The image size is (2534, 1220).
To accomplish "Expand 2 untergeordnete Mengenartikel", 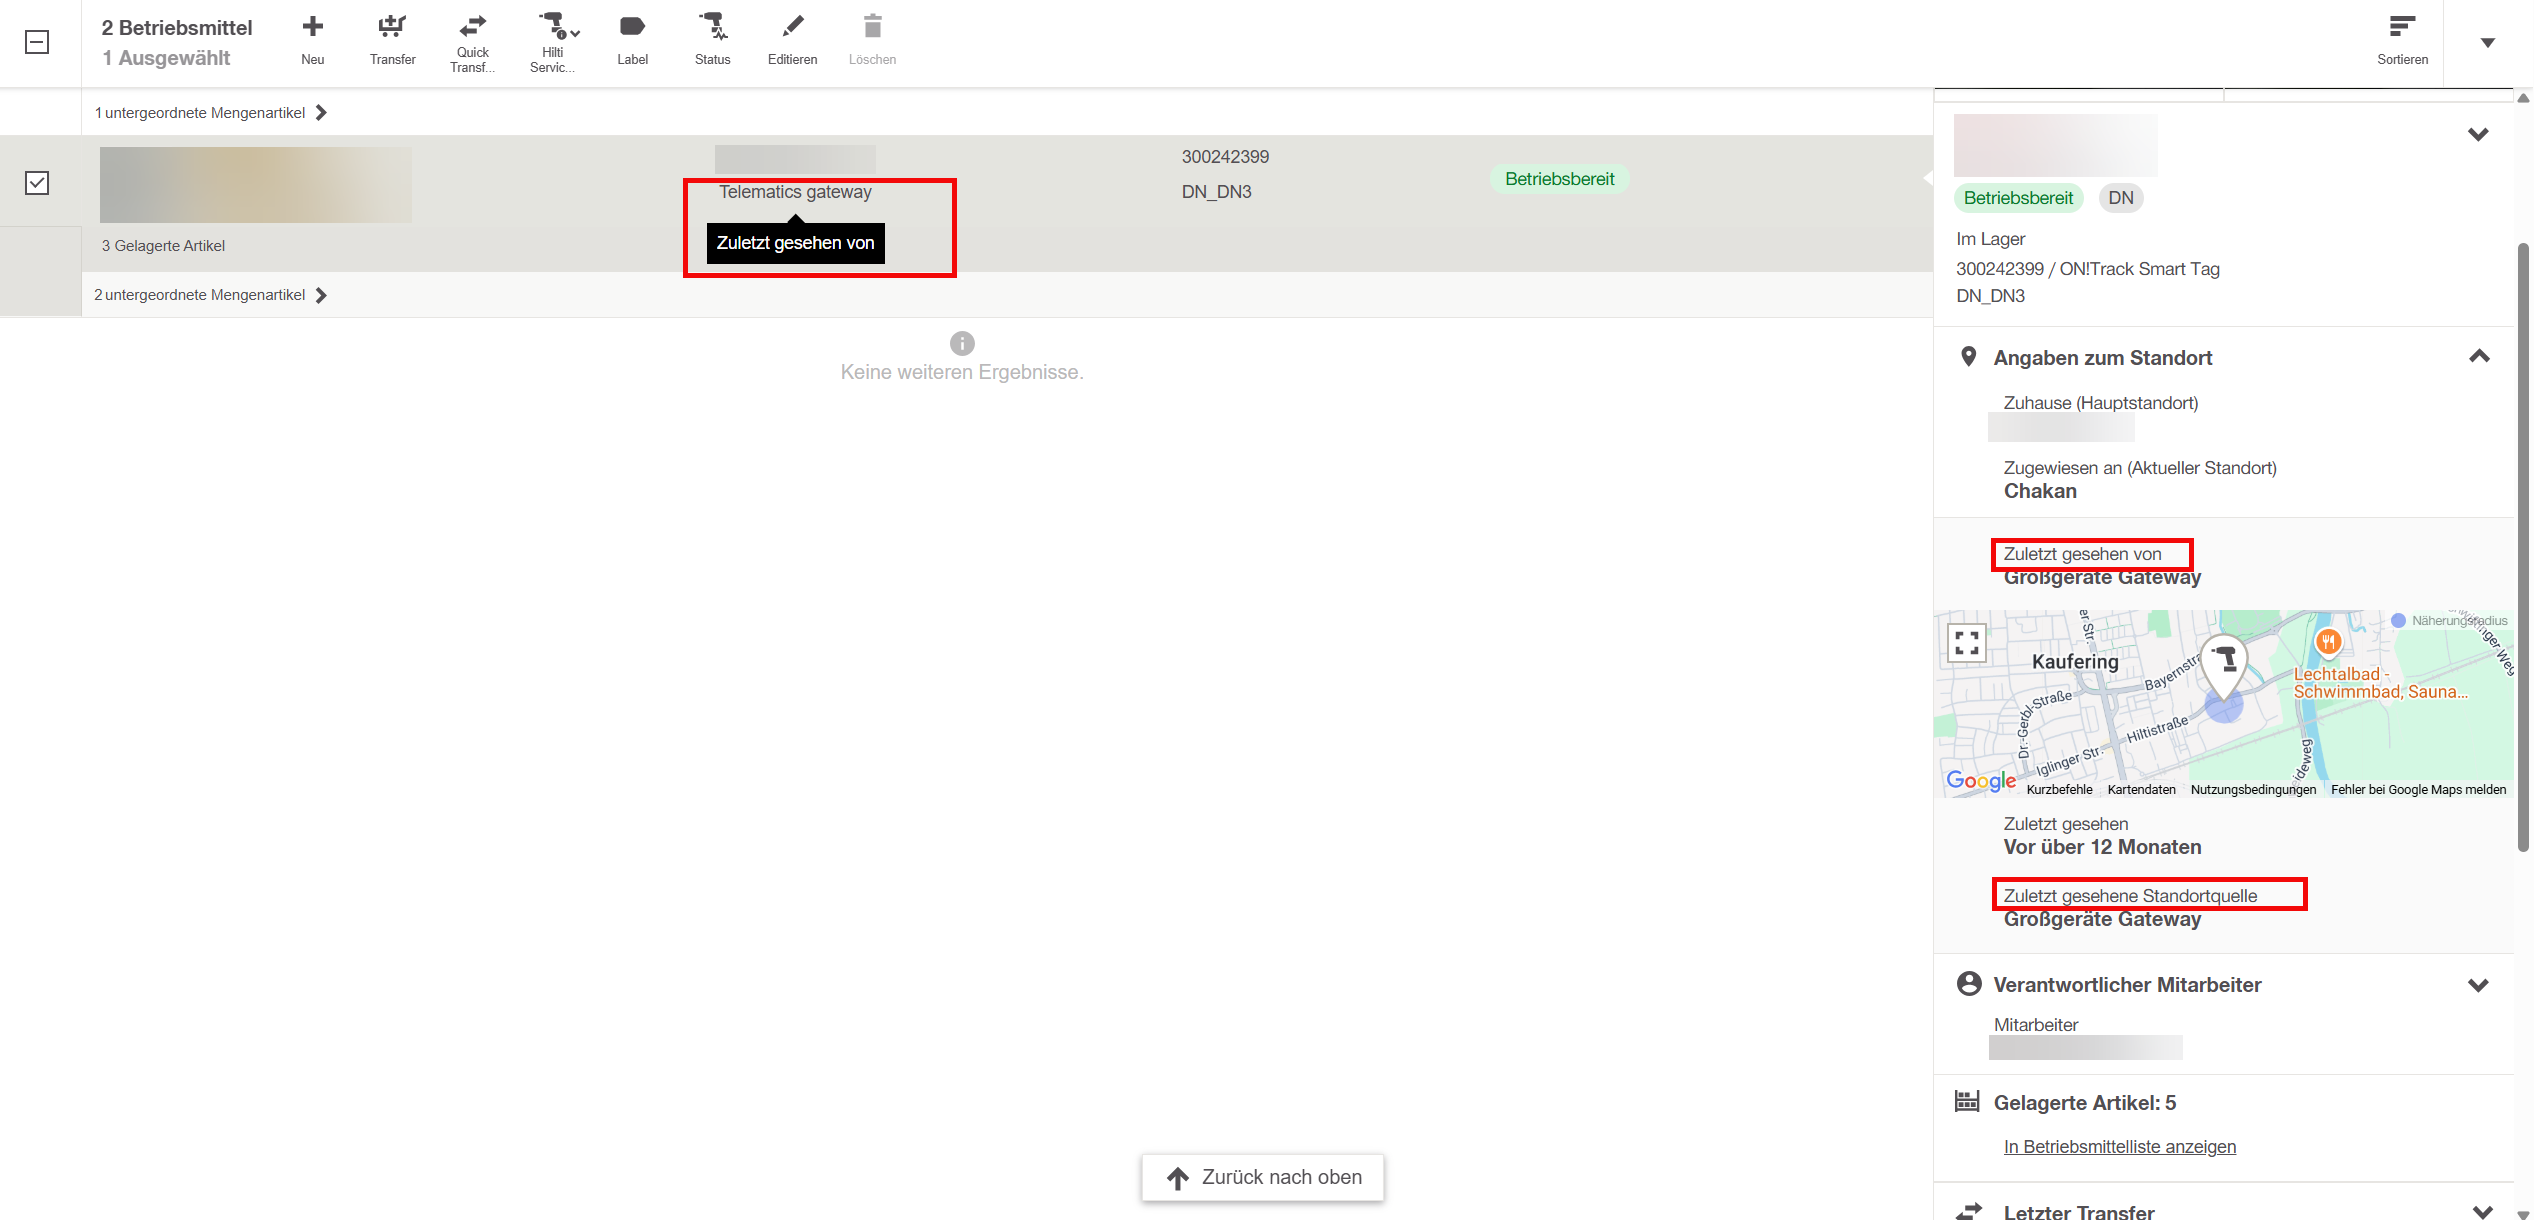I will coord(211,295).
